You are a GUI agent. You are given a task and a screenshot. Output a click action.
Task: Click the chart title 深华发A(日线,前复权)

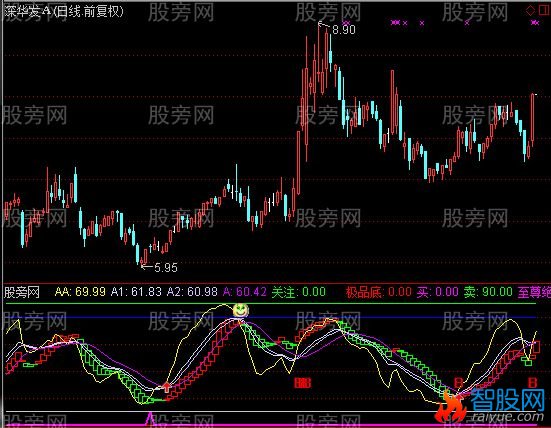[x=64, y=12]
